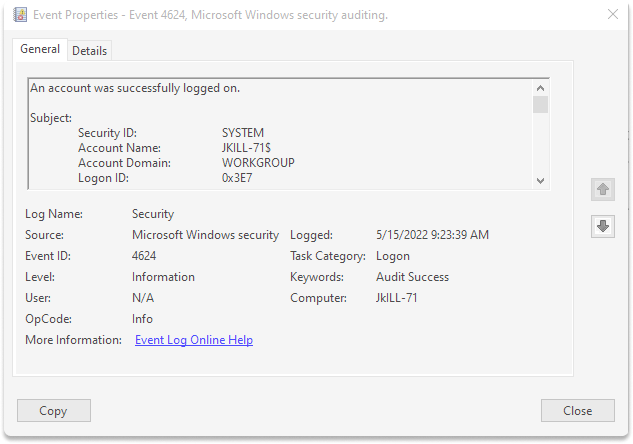Image resolution: width=633 pixels, height=444 pixels.
Task: Select the Security ID value SYSTEM
Action: pos(243,133)
